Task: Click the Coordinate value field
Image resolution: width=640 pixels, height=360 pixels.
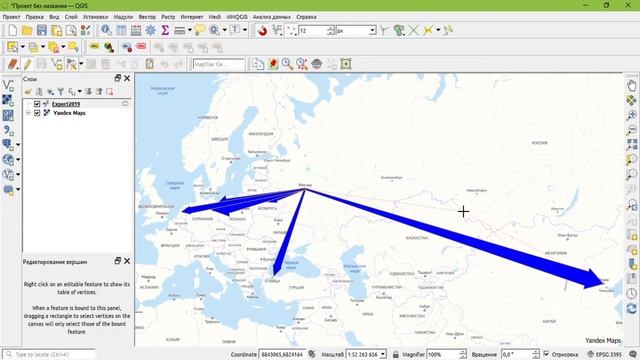Action: point(282,354)
